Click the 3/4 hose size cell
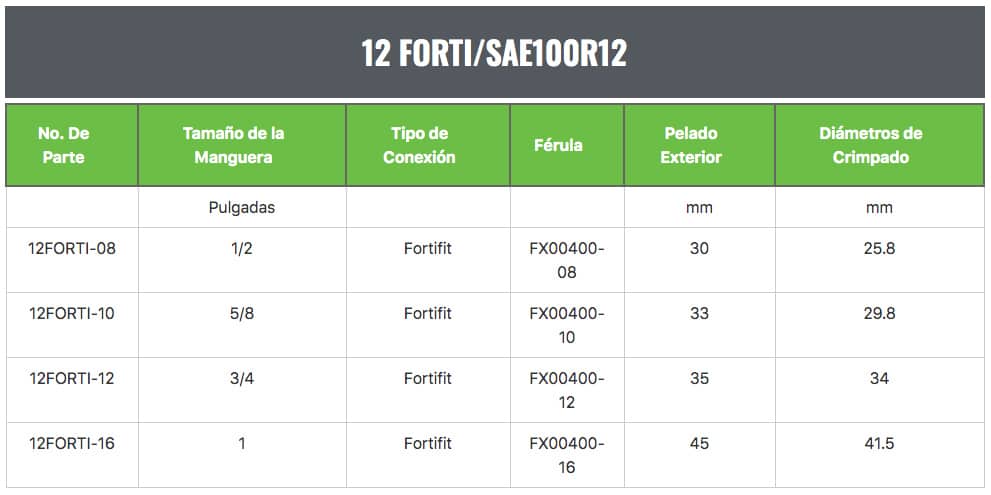The image size is (991, 495). click(241, 378)
